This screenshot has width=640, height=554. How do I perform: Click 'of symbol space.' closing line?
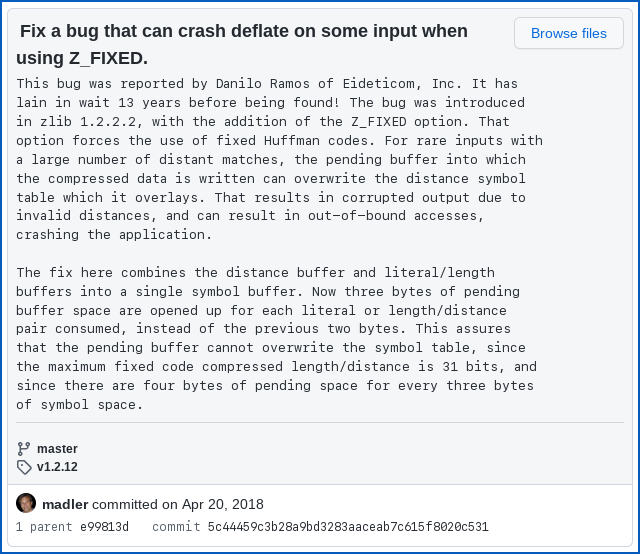[80, 404]
